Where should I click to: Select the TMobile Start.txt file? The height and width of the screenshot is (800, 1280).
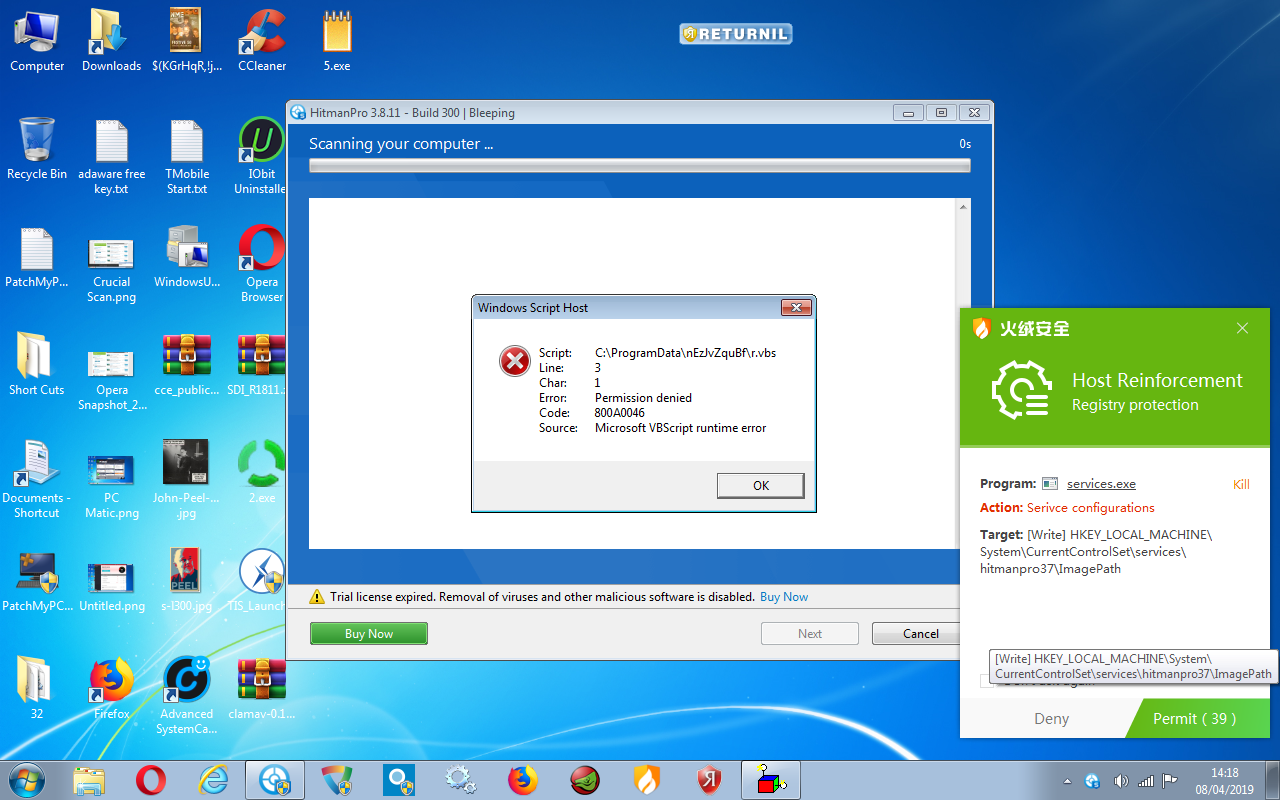tap(187, 156)
